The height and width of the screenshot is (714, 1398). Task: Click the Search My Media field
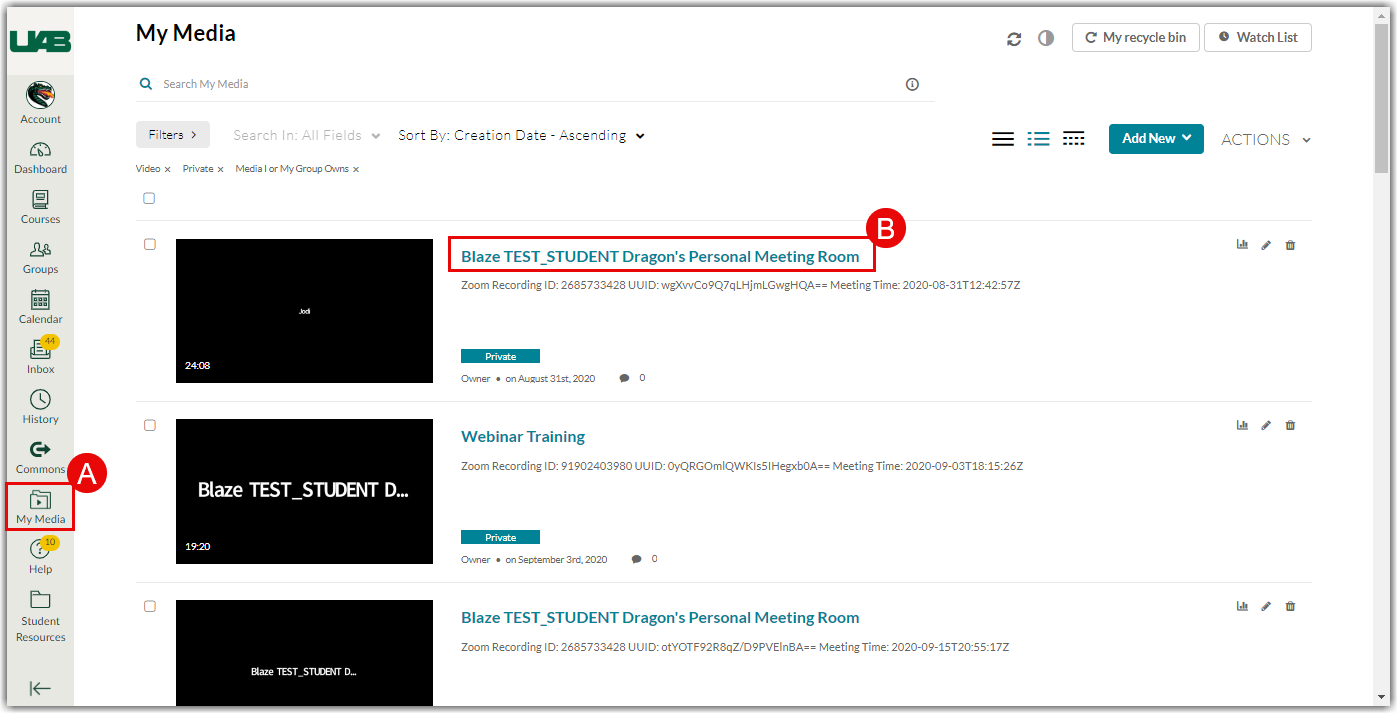(x=530, y=84)
